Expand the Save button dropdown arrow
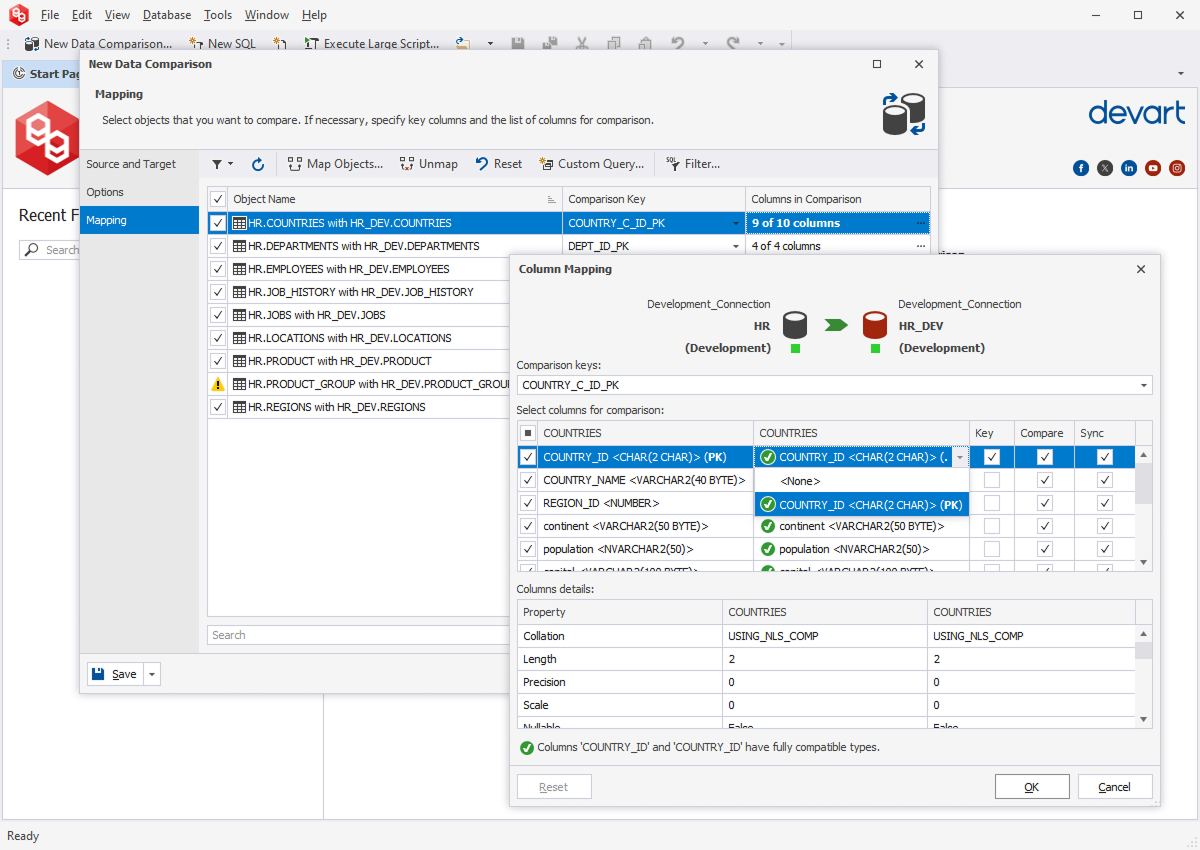Image resolution: width=1200 pixels, height=850 pixels. [x=152, y=674]
